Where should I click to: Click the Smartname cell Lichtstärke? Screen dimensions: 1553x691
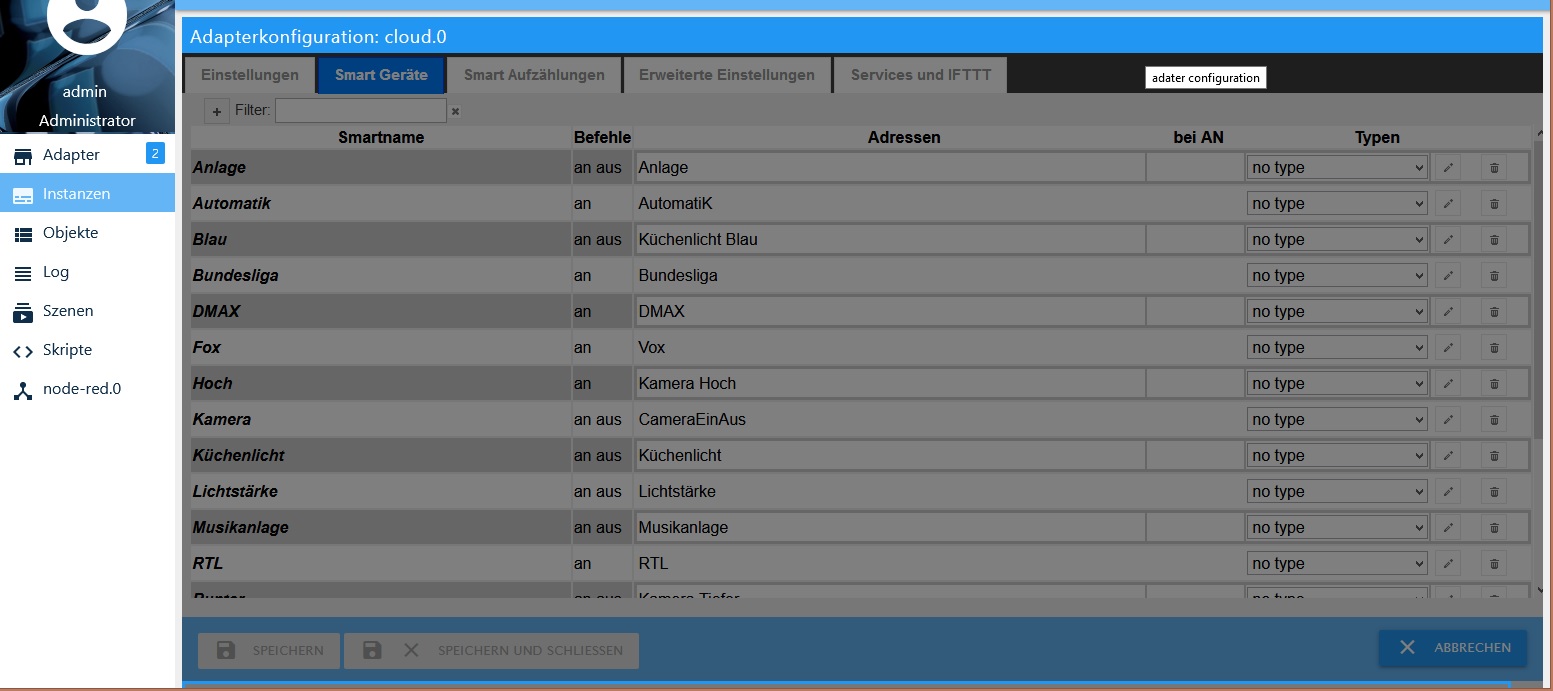pyautogui.click(x=381, y=492)
